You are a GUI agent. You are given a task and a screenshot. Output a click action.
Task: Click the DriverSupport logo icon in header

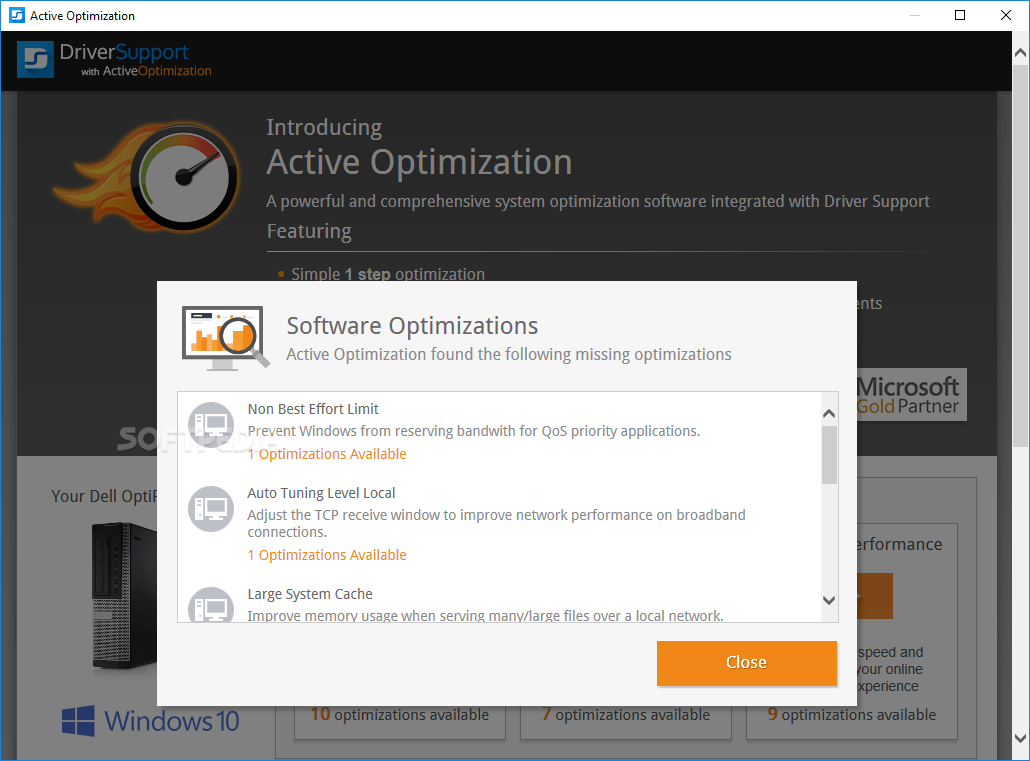[x=35, y=60]
